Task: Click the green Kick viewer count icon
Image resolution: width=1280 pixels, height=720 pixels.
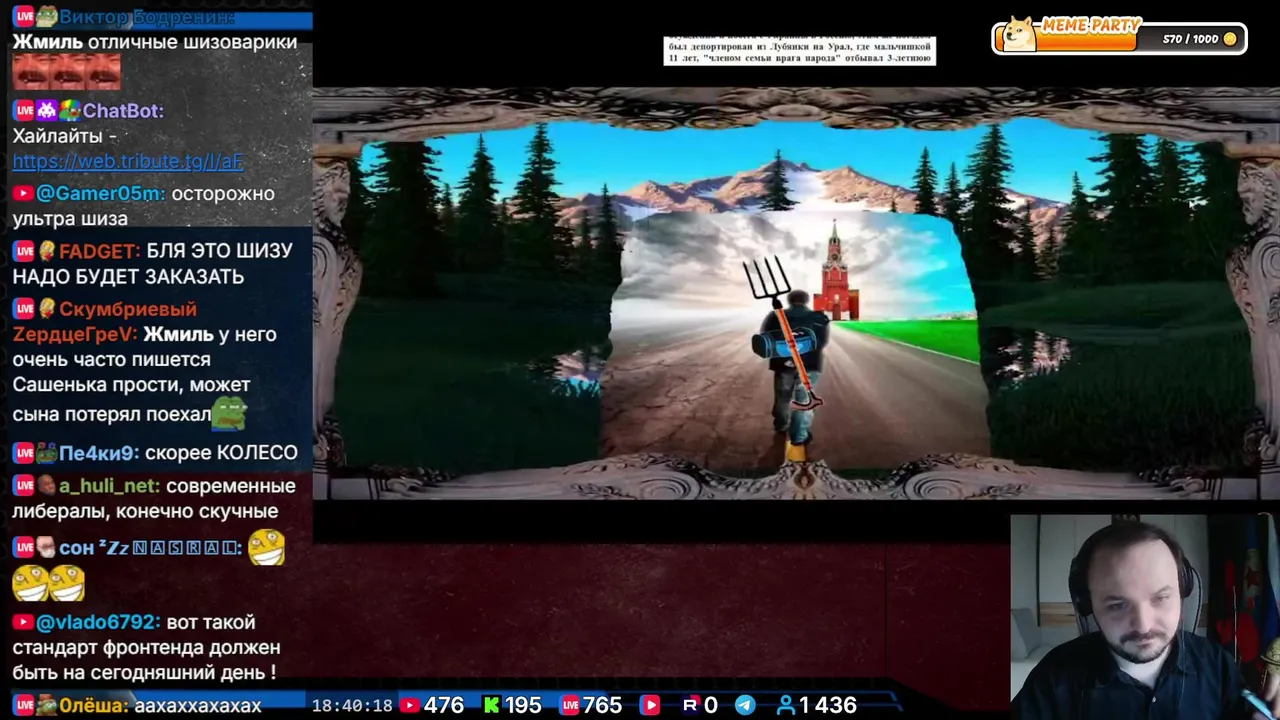Action: 491,705
